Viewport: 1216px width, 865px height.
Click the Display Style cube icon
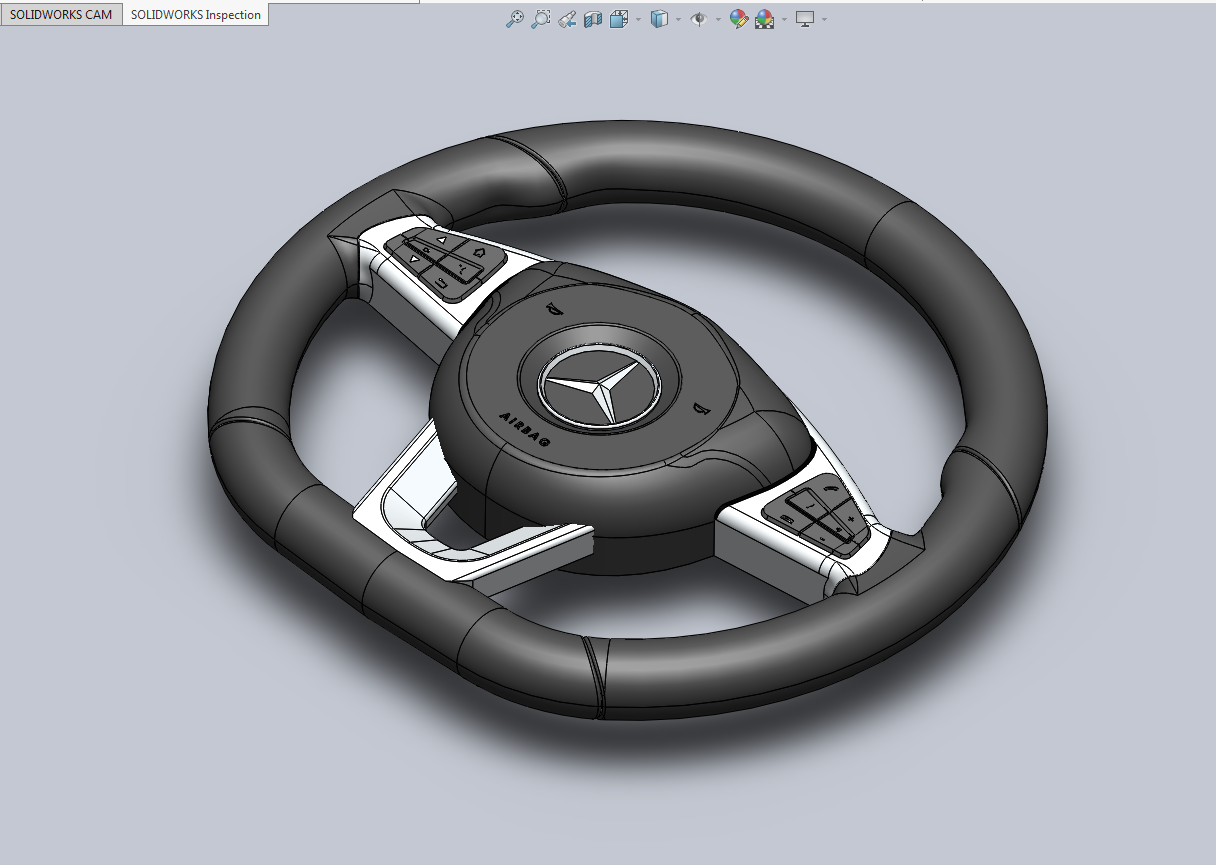pos(659,18)
